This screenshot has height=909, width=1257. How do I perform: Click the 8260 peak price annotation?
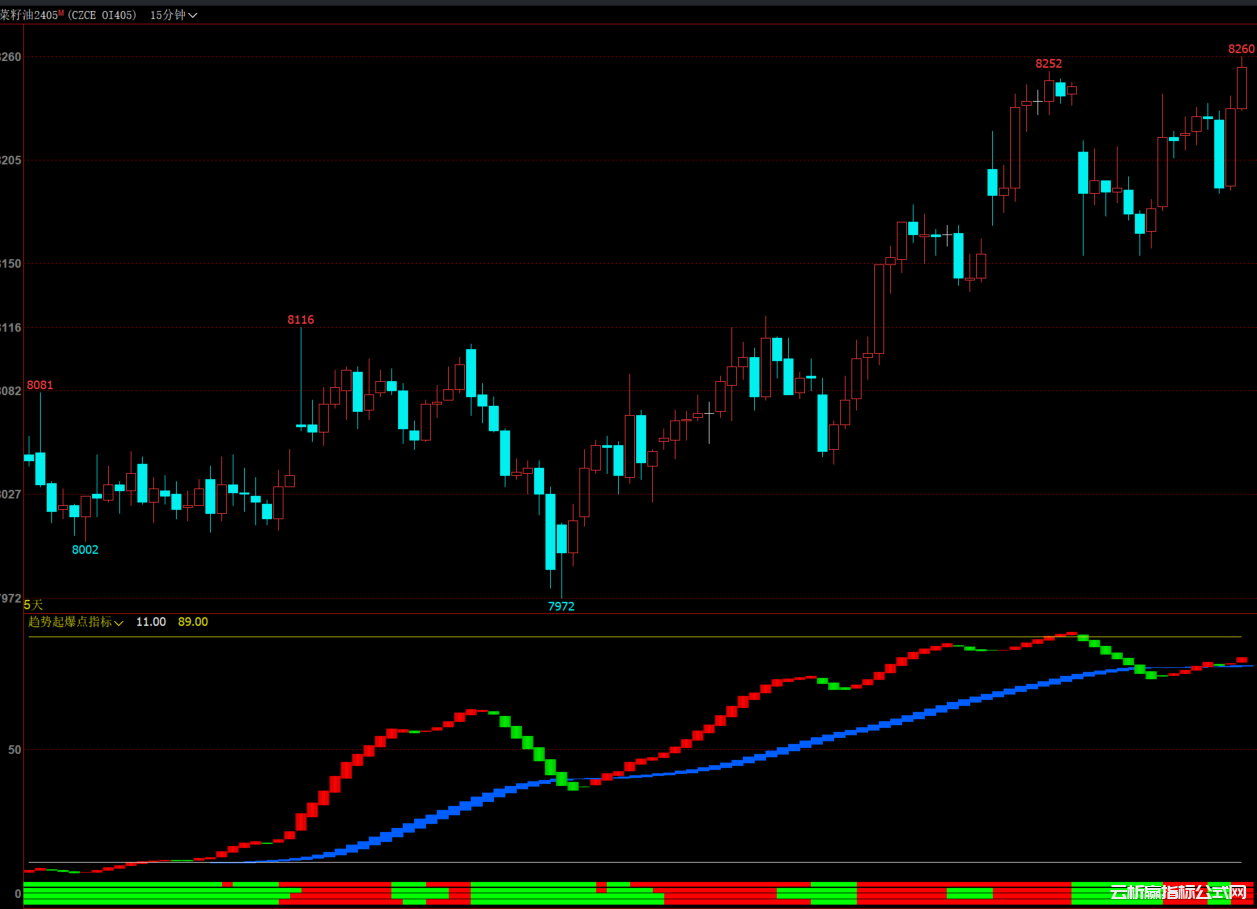click(1241, 49)
